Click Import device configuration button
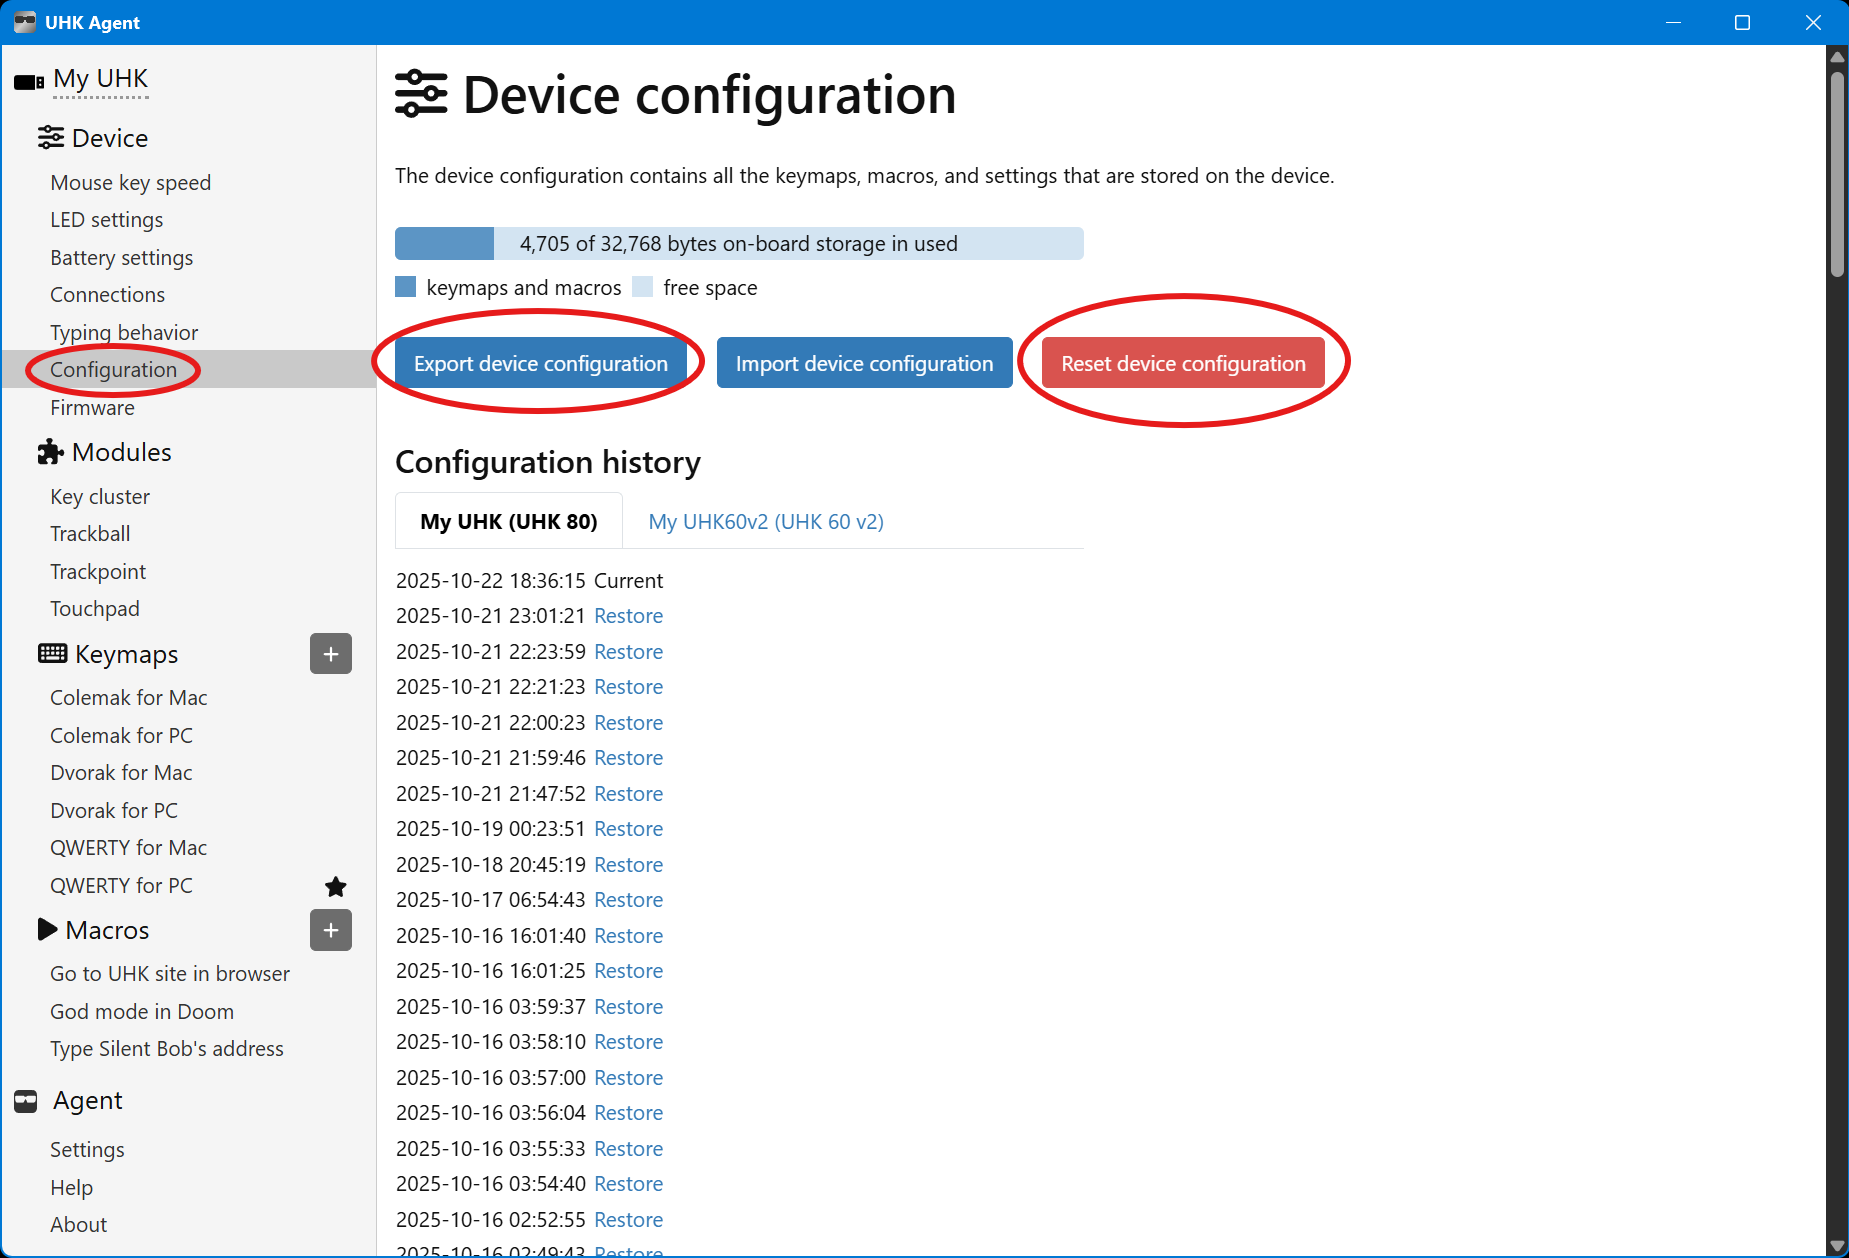The height and width of the screenshot is (1258, 1849). pyautogui.click(x=864, y=363)
